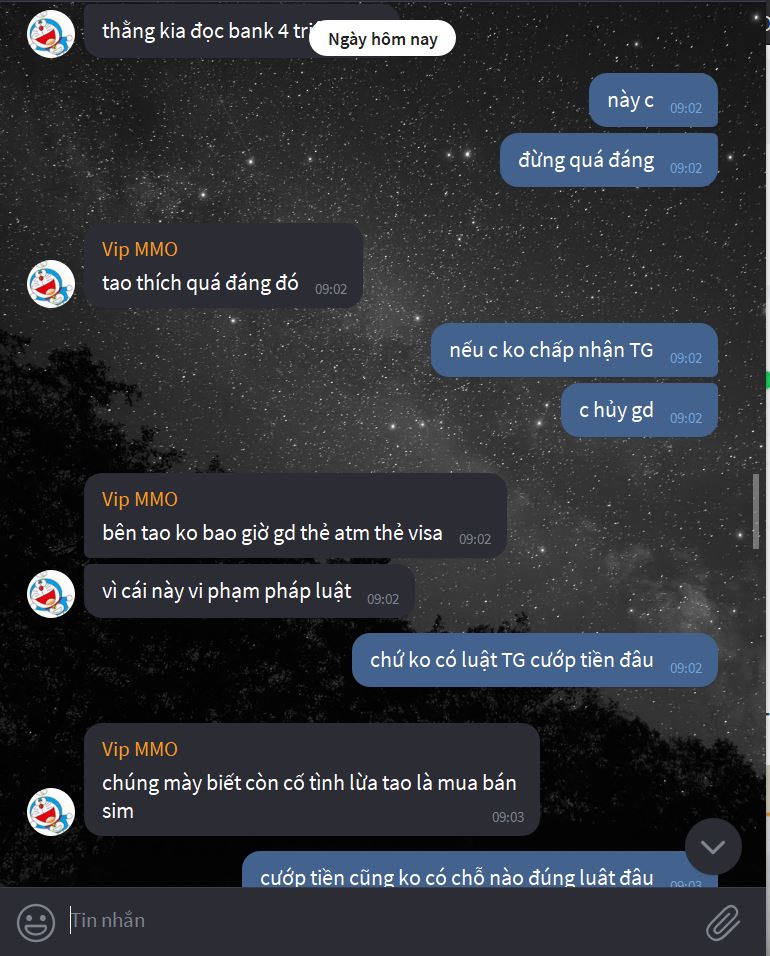Click Doraemon avatar next to 'mua bán sim' message

click(51, 812)
